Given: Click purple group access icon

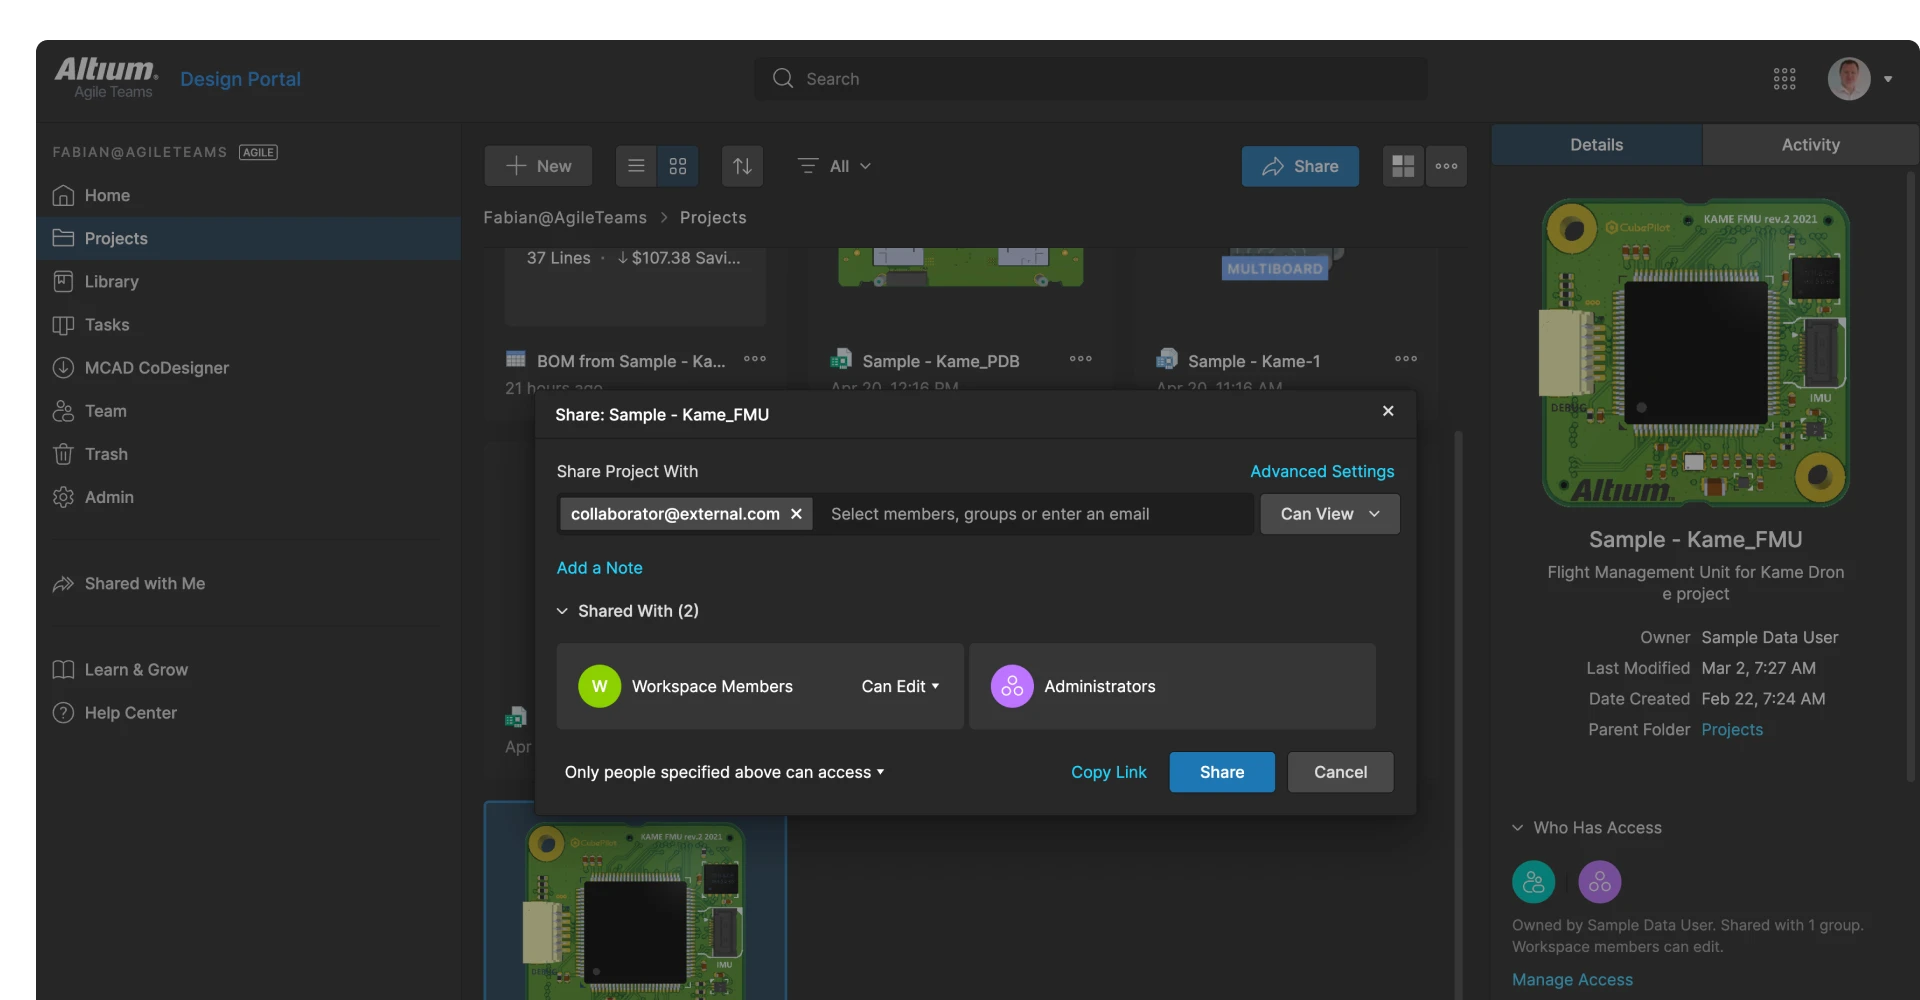Looking at the screenshot, I should pyautogui.click(x=1600, y=882).
